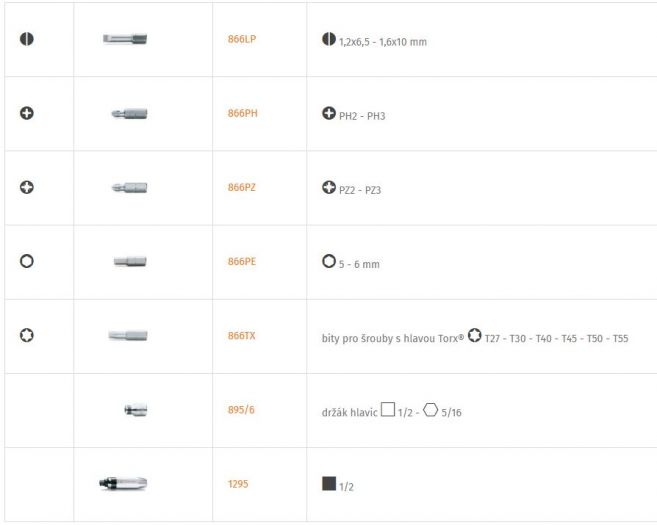This screenshot has width=657, height=525.
Task: Open the 1295 product link
Action: coord(237,483)
